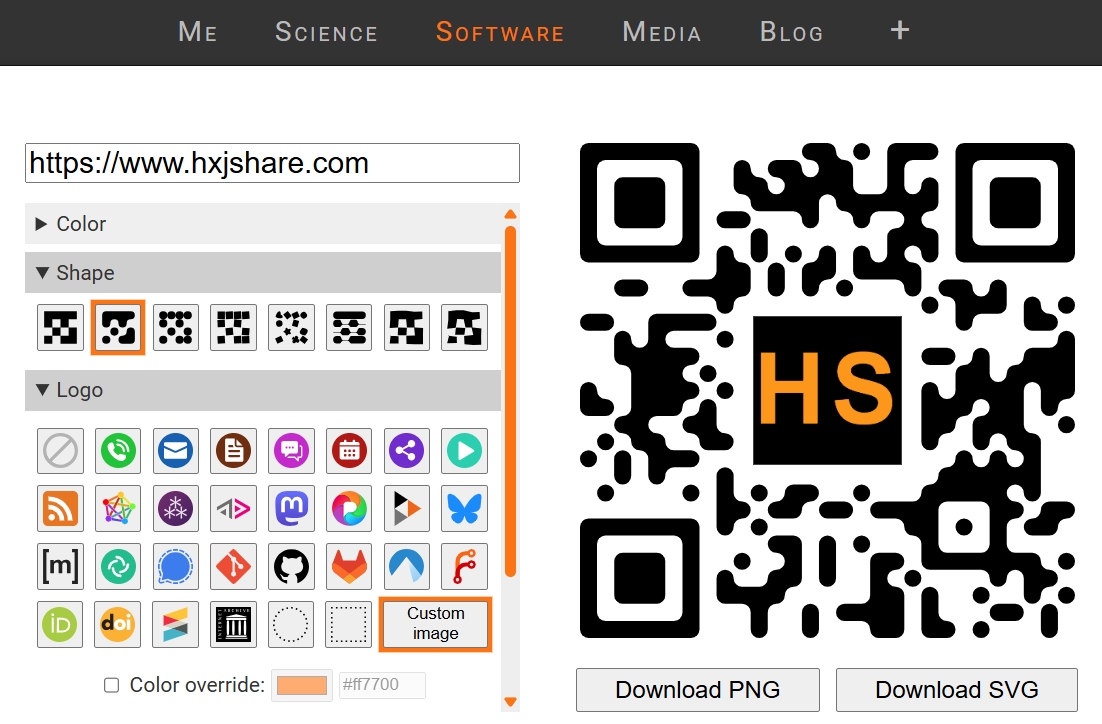Choose the no-logo option
Screen dimensions: 1102x724
pyautogui.click(x=60, y=451)
